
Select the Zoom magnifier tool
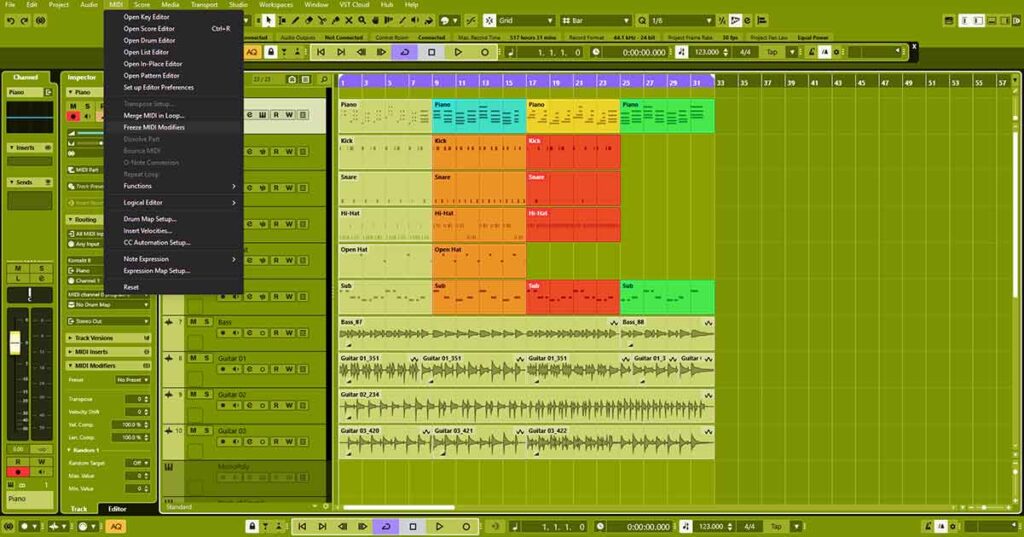(362, 21)
